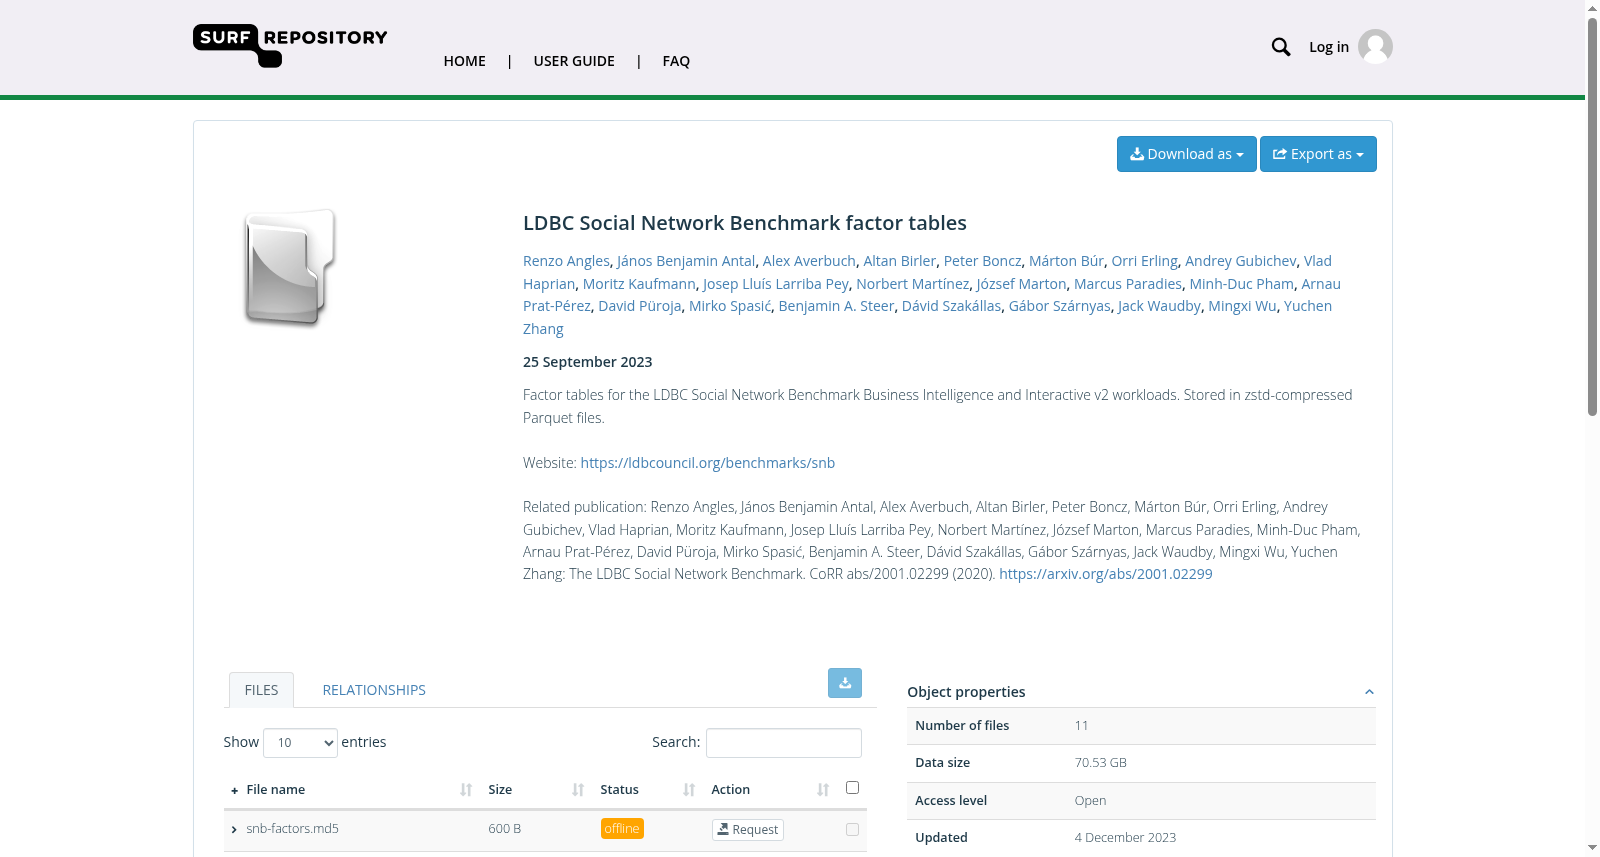
Task: Click the Open access level value
Action: pyautogui.click(x=1090, y=801)
